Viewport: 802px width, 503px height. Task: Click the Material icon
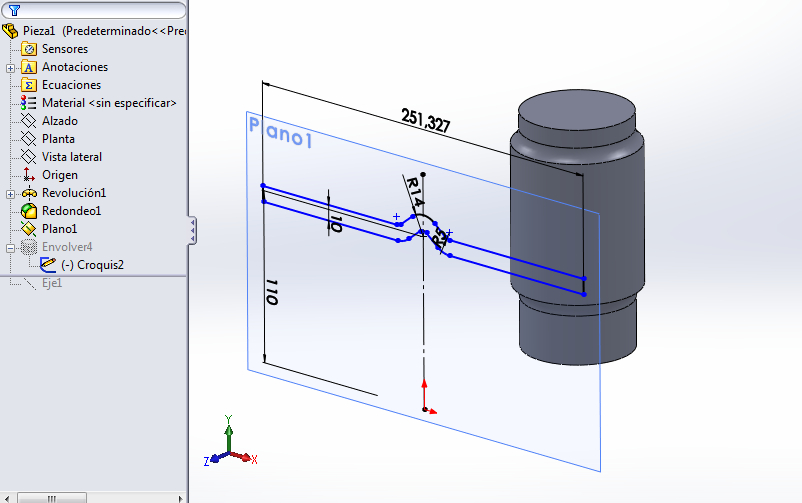28,103
